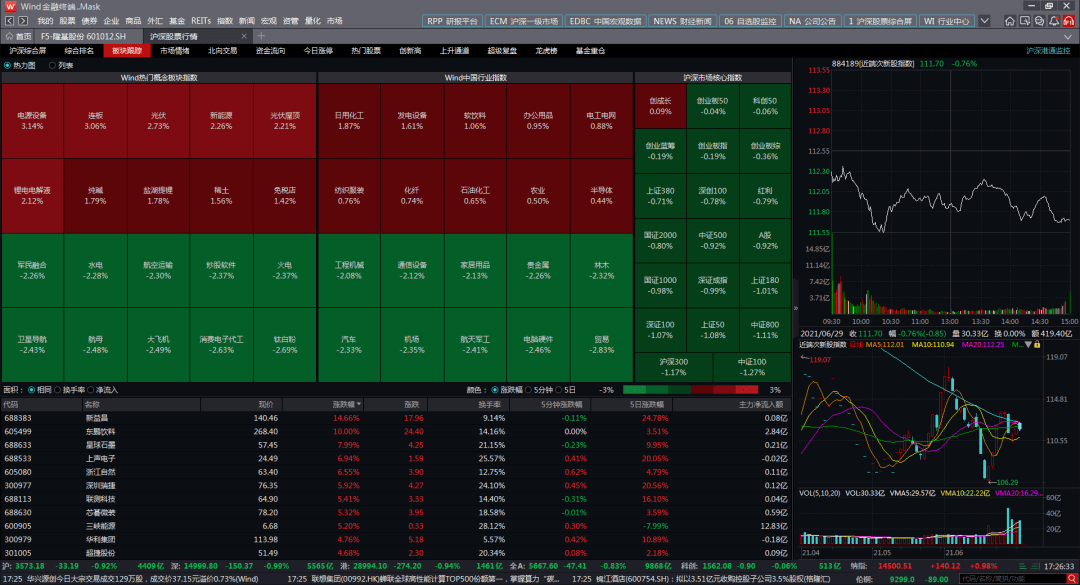Click the NEWS 财经新闻 shortcut button
The width and height of the screenshot is (1080, 585).
pos(682,21)
